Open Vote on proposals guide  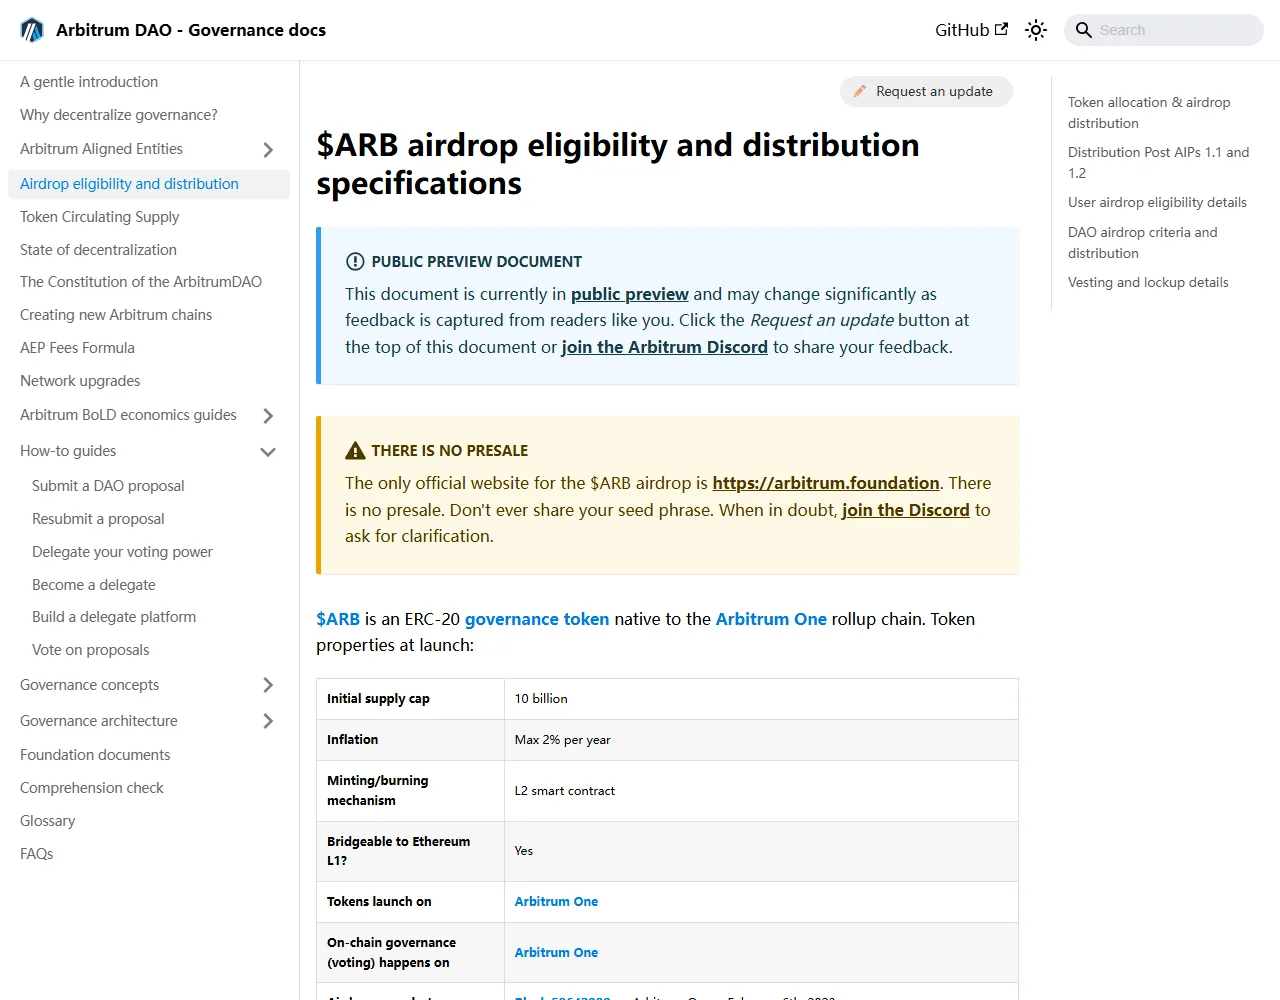90,650
